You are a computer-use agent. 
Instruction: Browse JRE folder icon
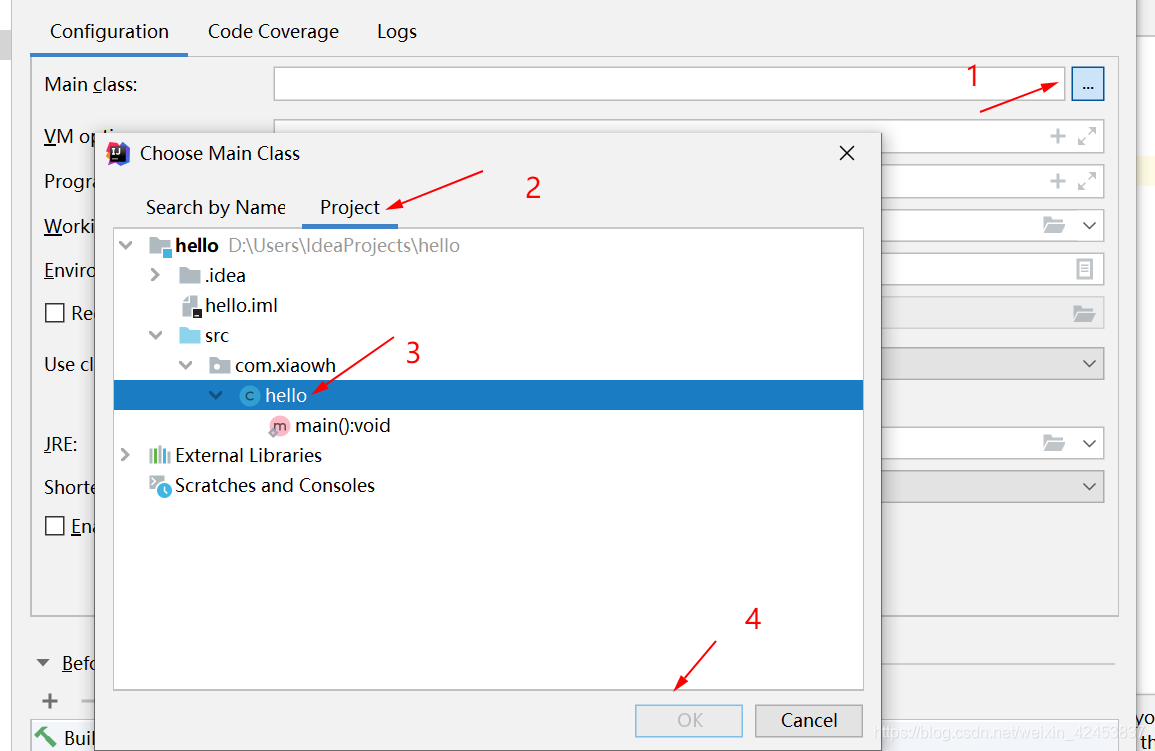coord(1054,443)
